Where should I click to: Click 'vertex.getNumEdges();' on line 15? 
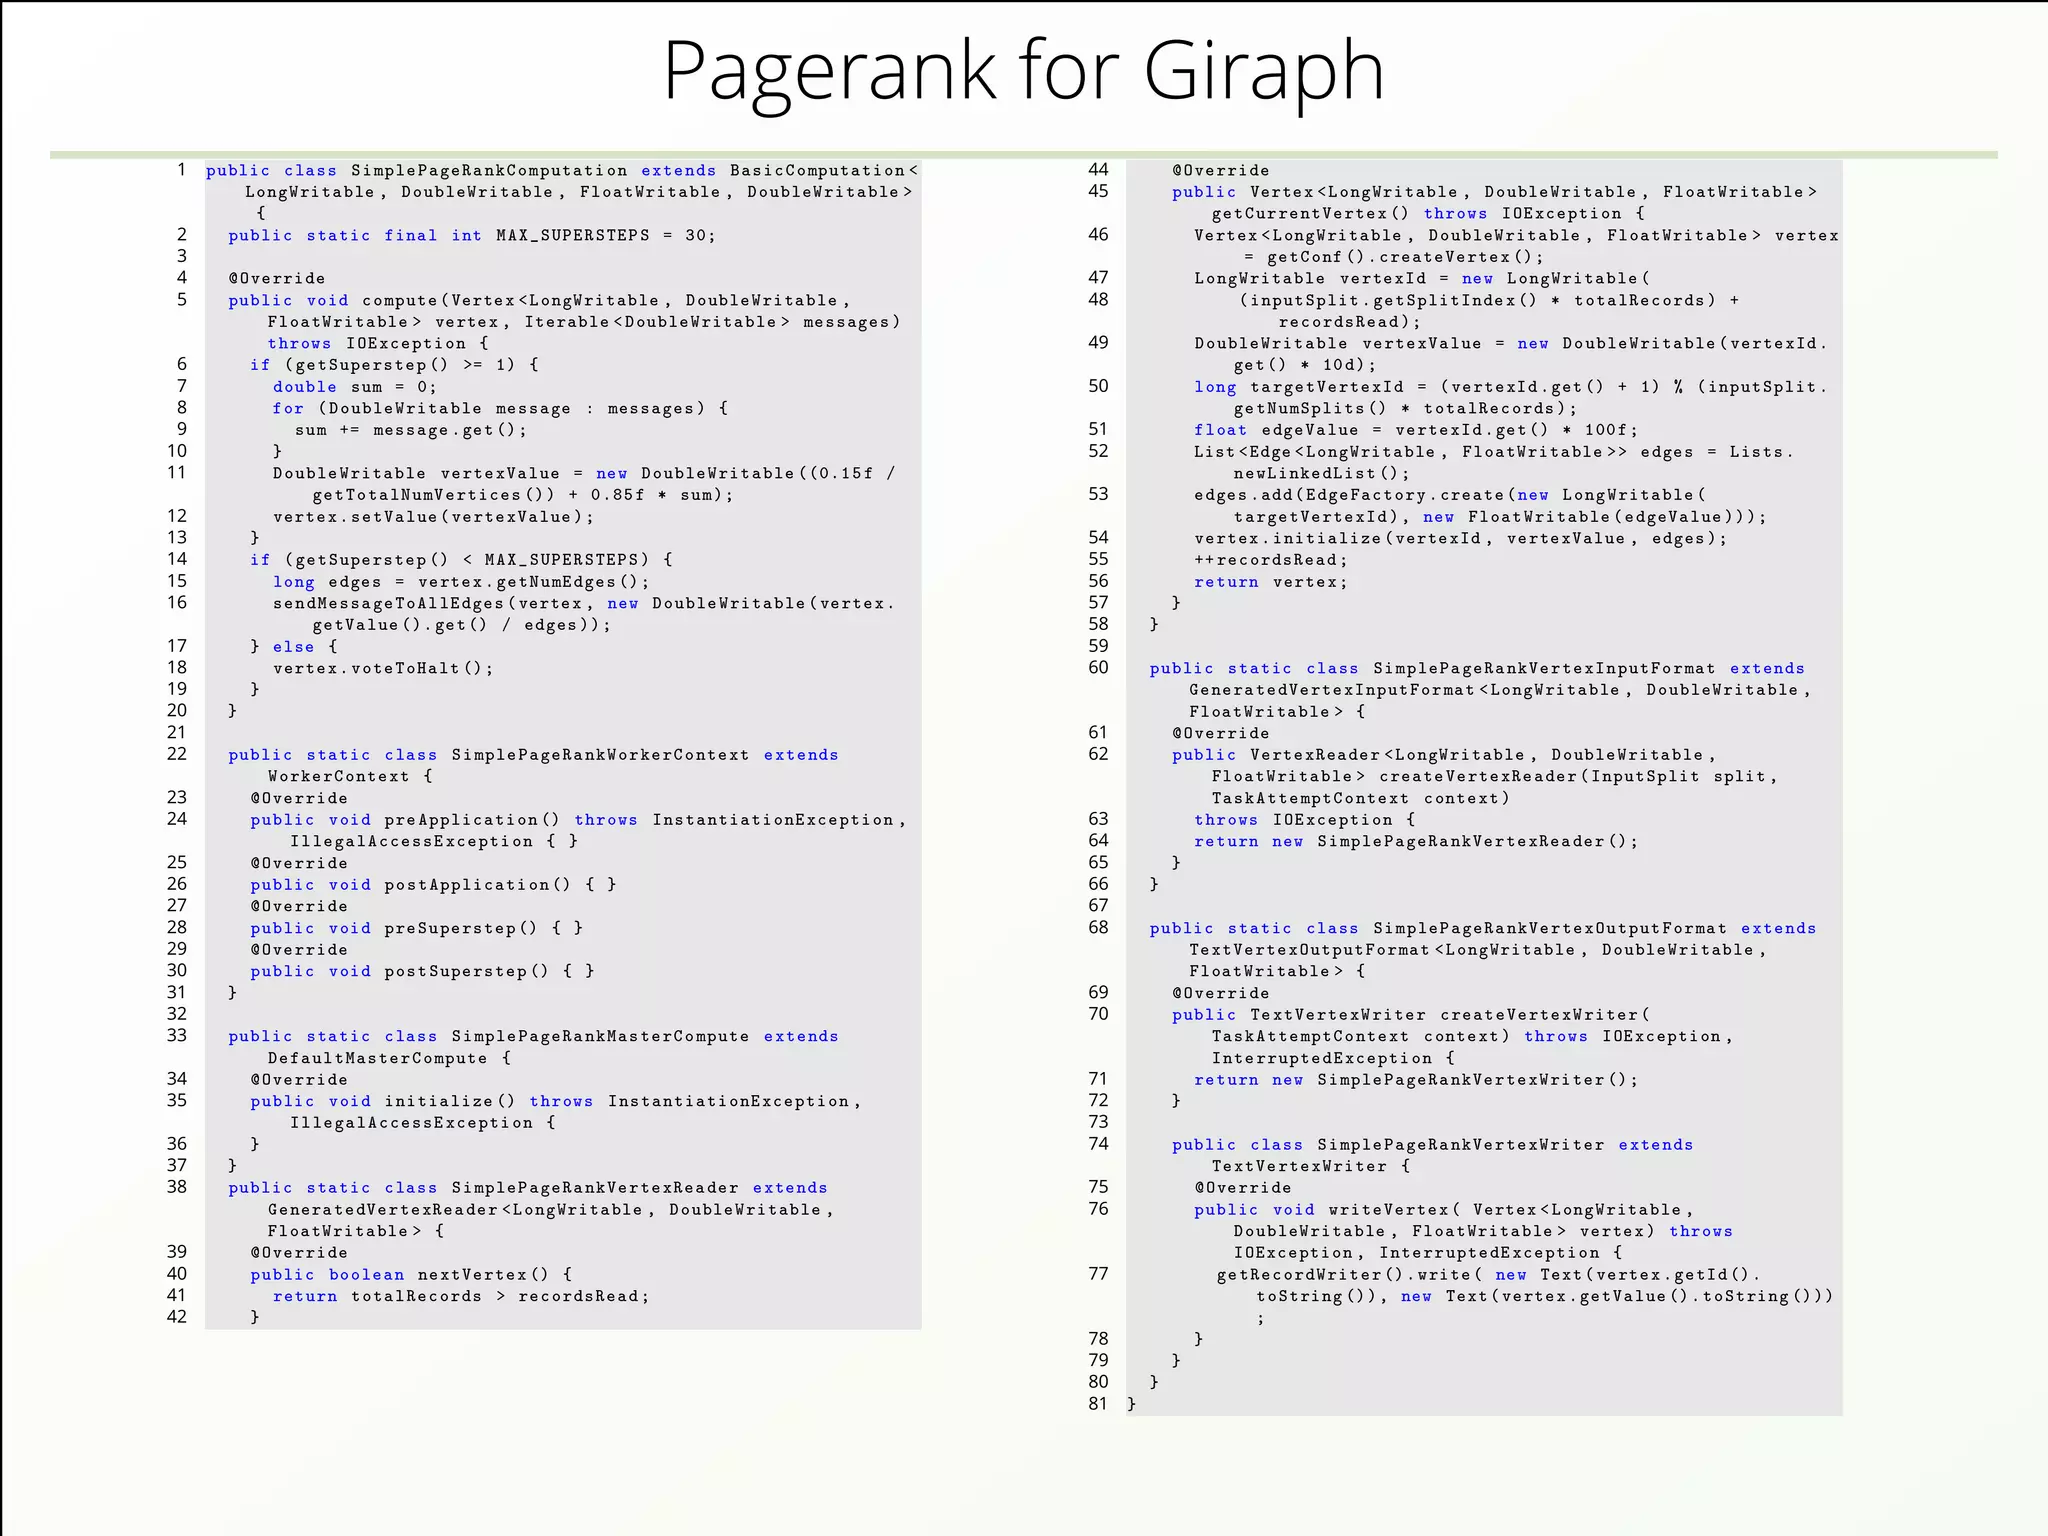pos(534,582)
